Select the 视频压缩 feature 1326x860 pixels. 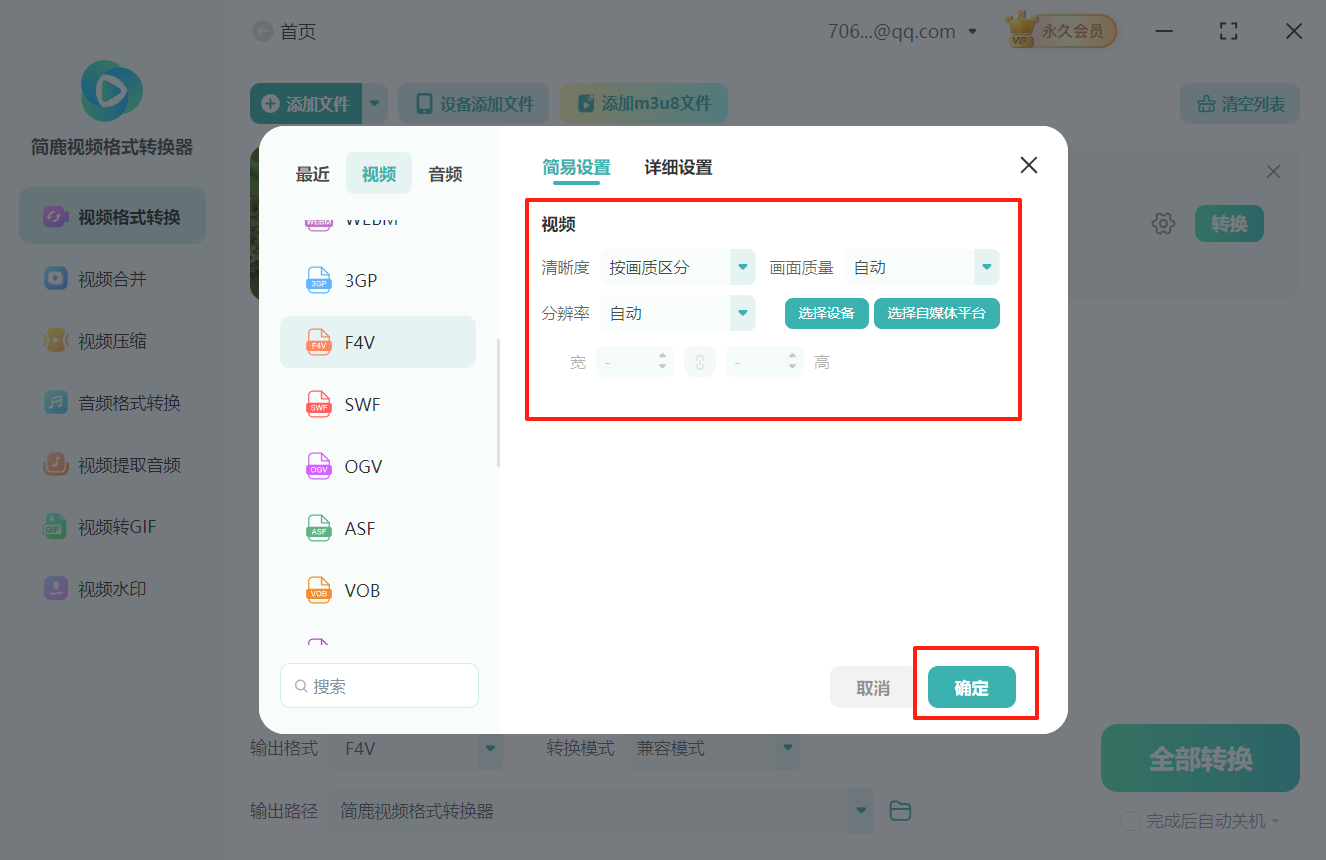111,340
